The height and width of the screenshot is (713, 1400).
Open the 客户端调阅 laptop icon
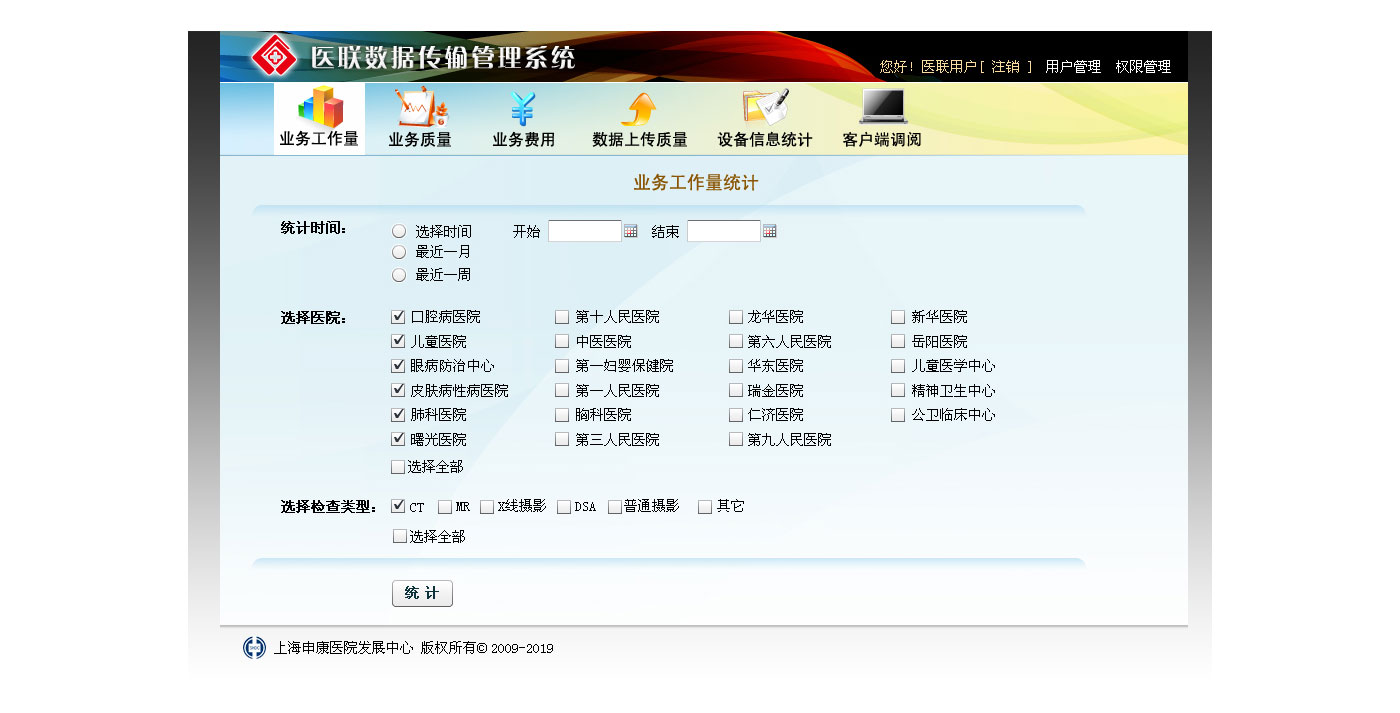(882, 106)
